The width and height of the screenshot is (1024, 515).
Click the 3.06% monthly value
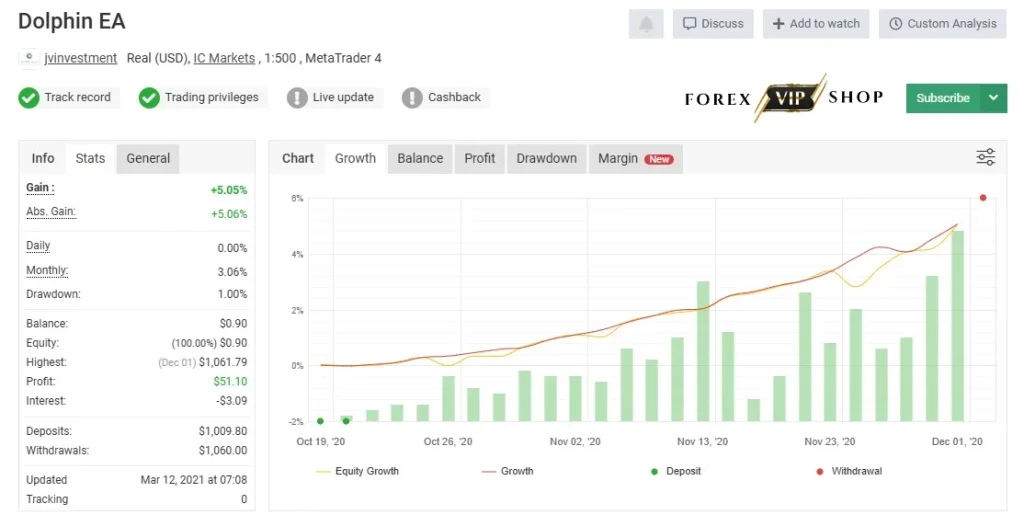(x=232, y=272)
